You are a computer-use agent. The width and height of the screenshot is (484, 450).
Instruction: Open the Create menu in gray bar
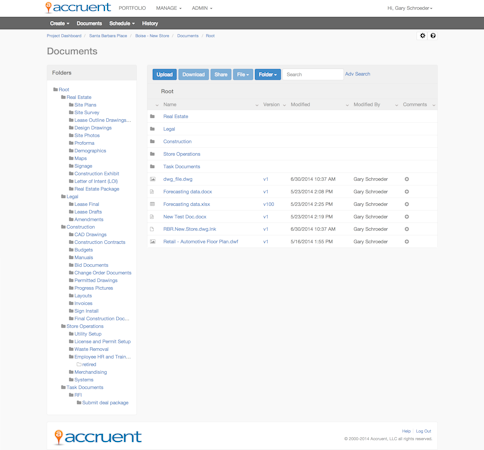click(60, 23)
